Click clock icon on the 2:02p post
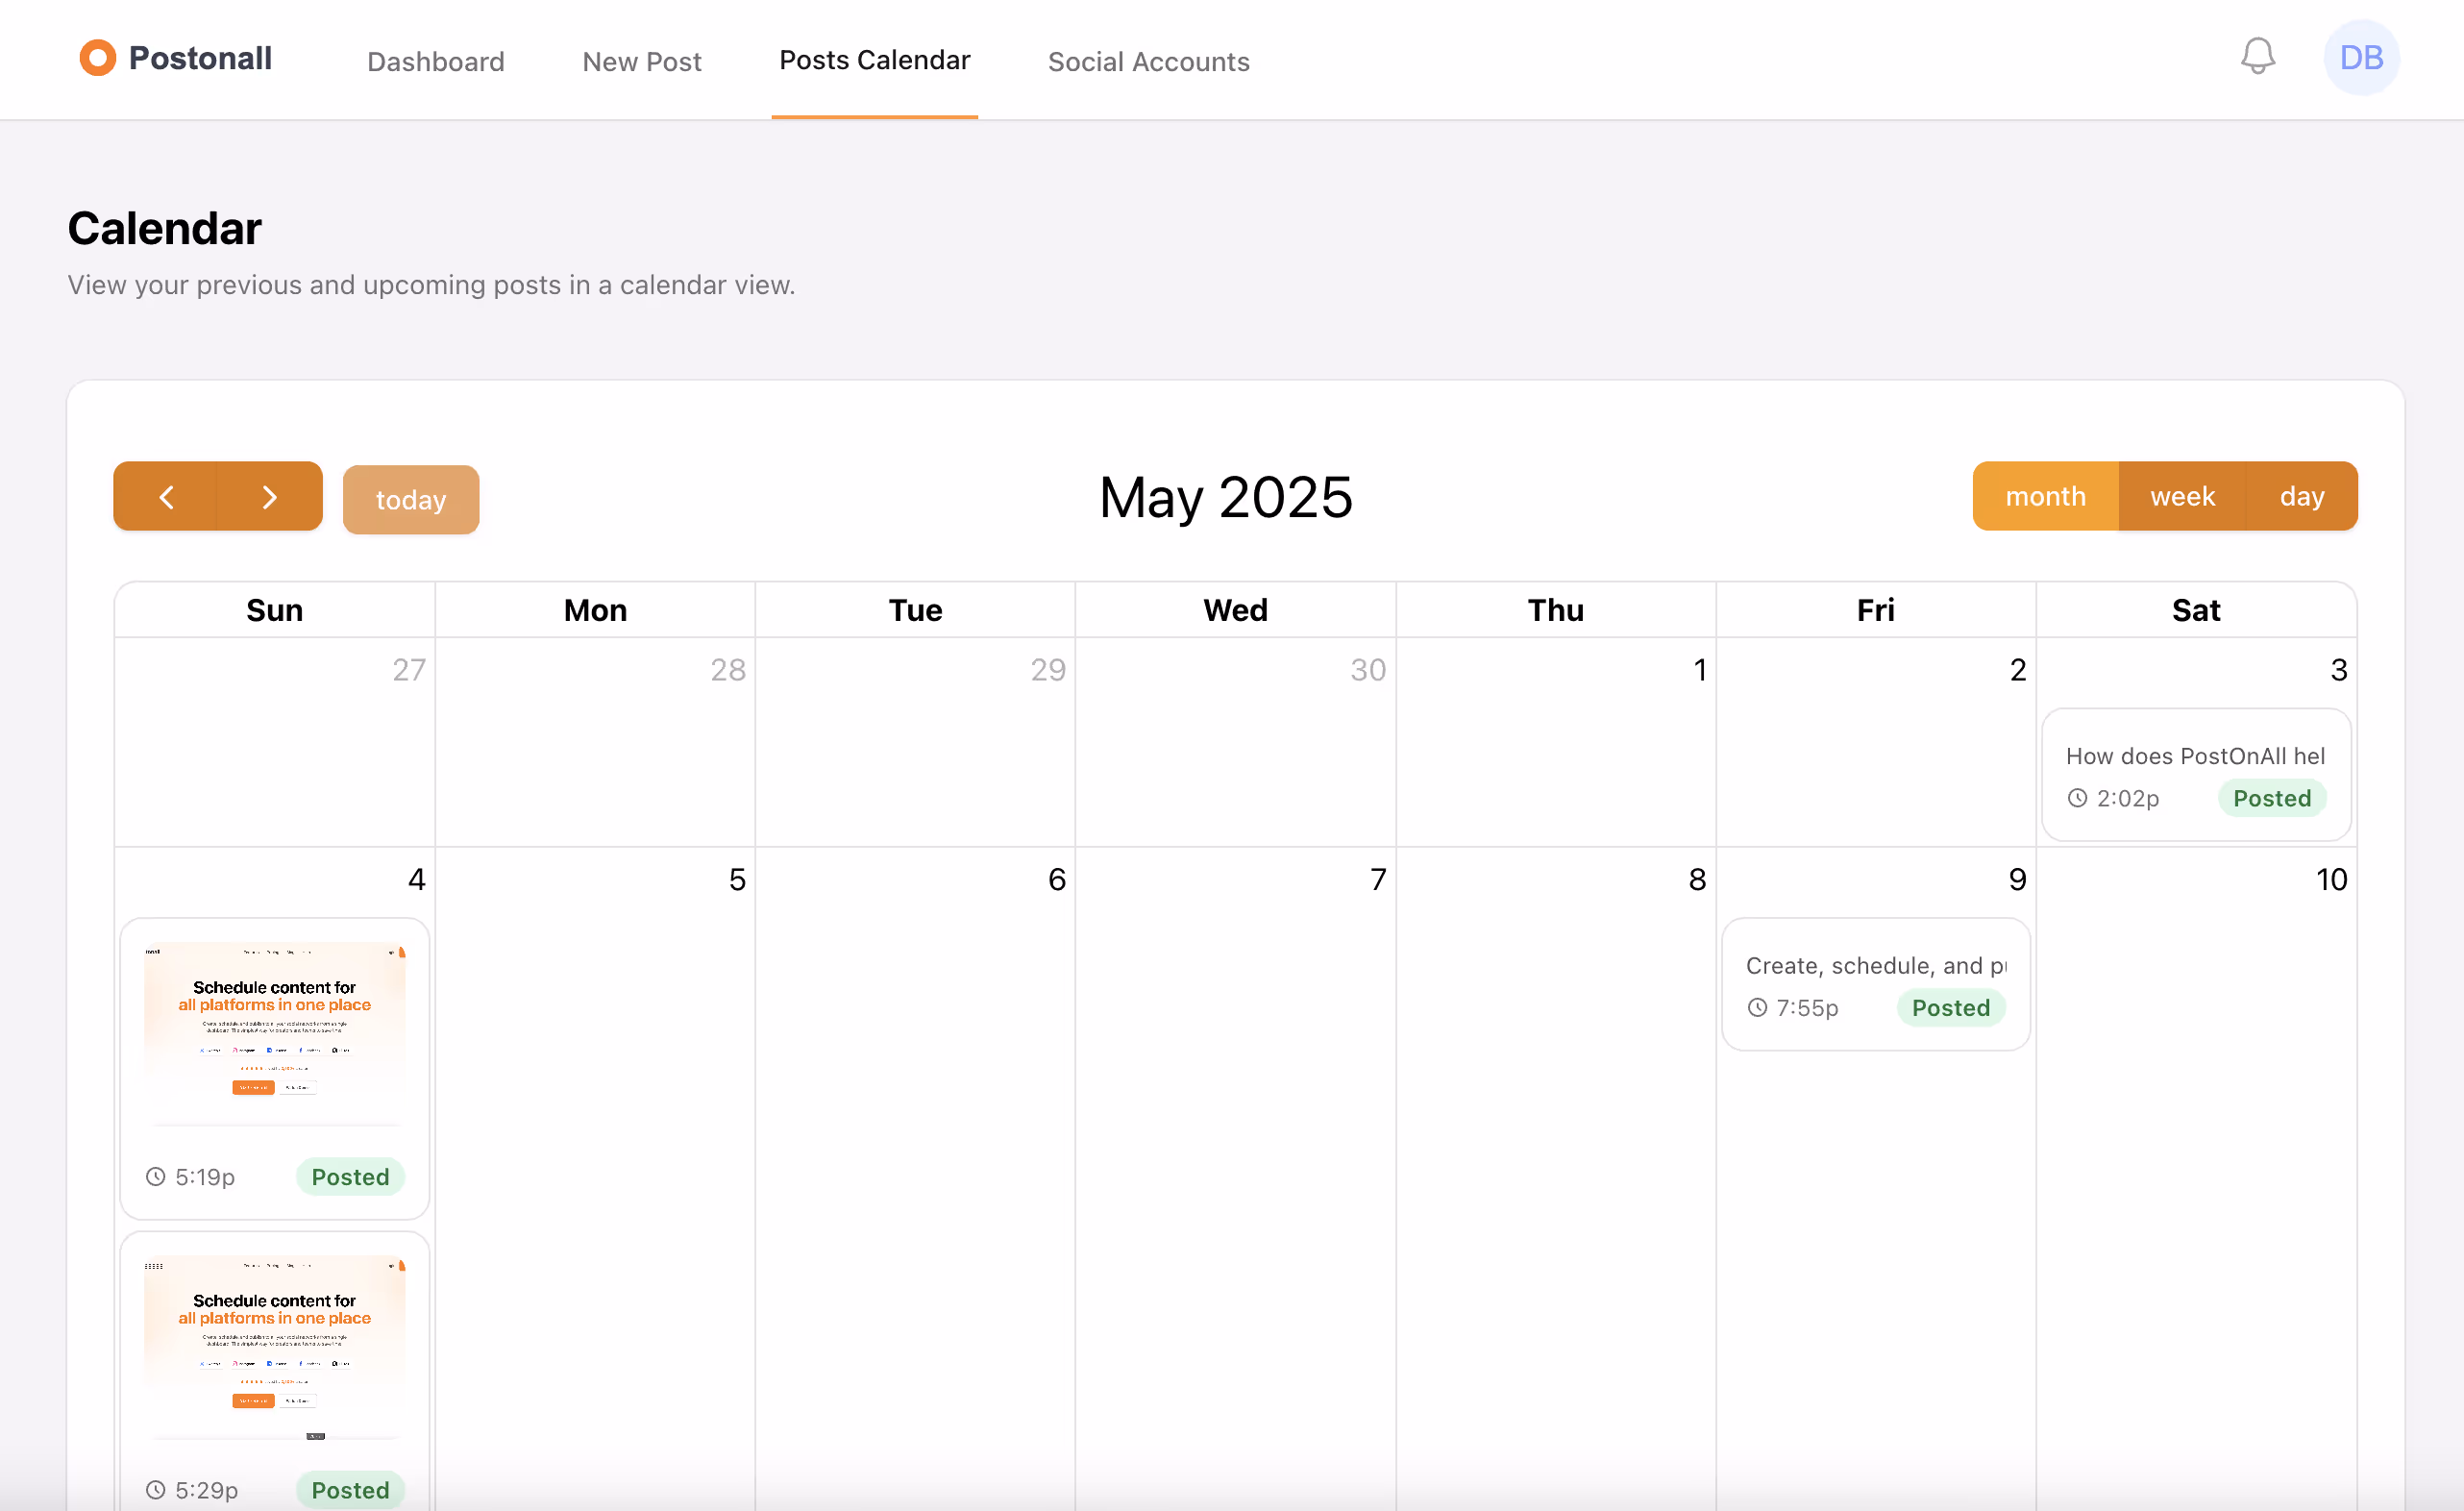2464x1511 pixels. (x=2077, y=798)
